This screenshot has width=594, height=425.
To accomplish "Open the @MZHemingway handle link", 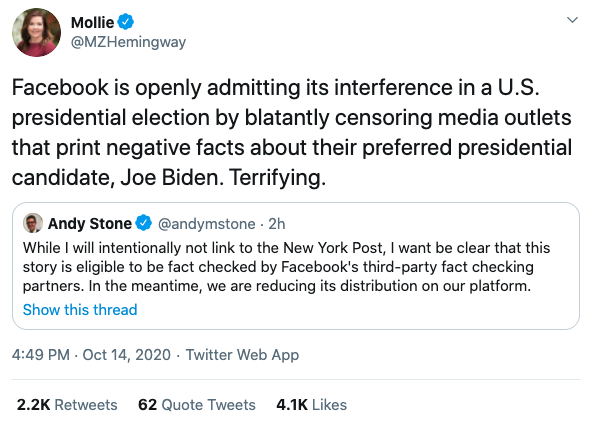I will coord(128,42).
